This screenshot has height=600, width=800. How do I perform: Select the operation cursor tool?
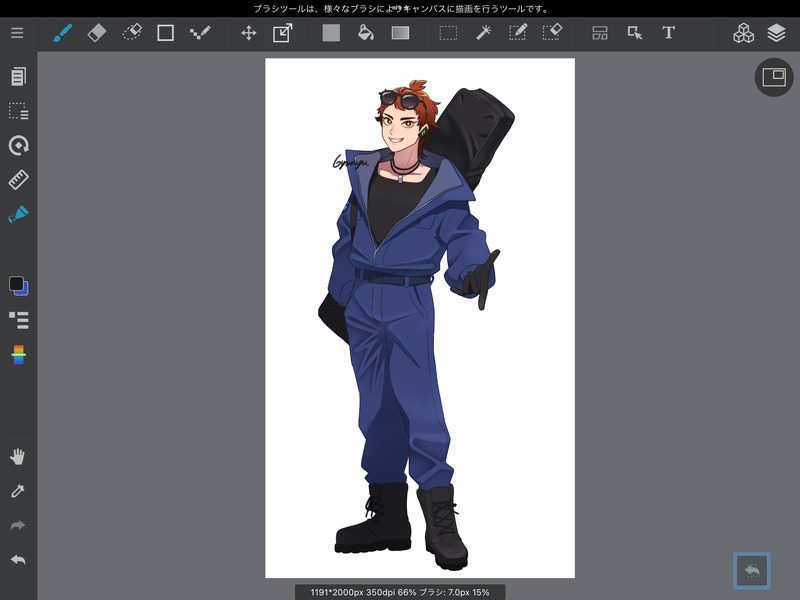pyautogui.click(x=635, y=33)
